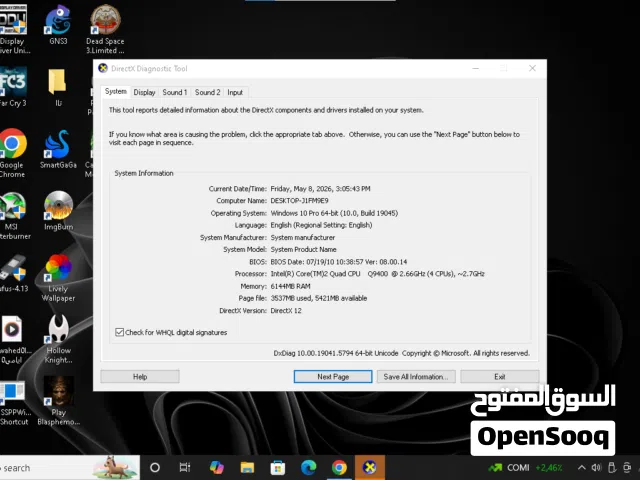Click the Memory value 6144MB RAM

click(291, 286)
